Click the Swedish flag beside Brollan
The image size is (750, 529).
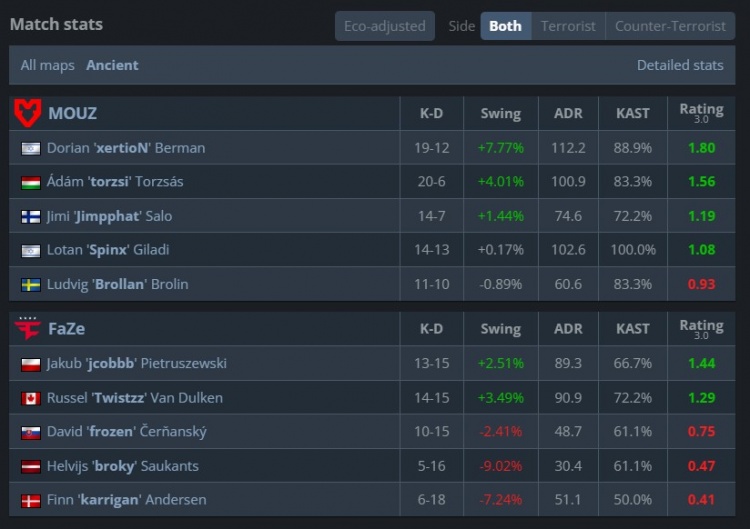31,284
